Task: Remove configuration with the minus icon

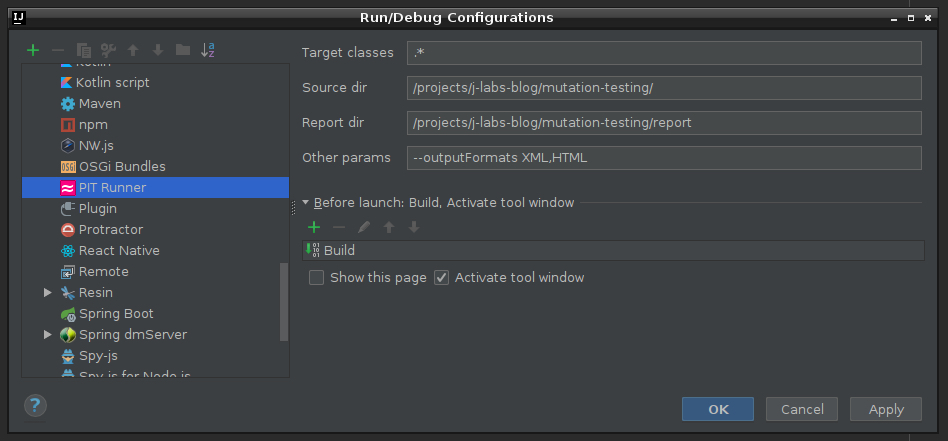Action: (x=58, y=50)
